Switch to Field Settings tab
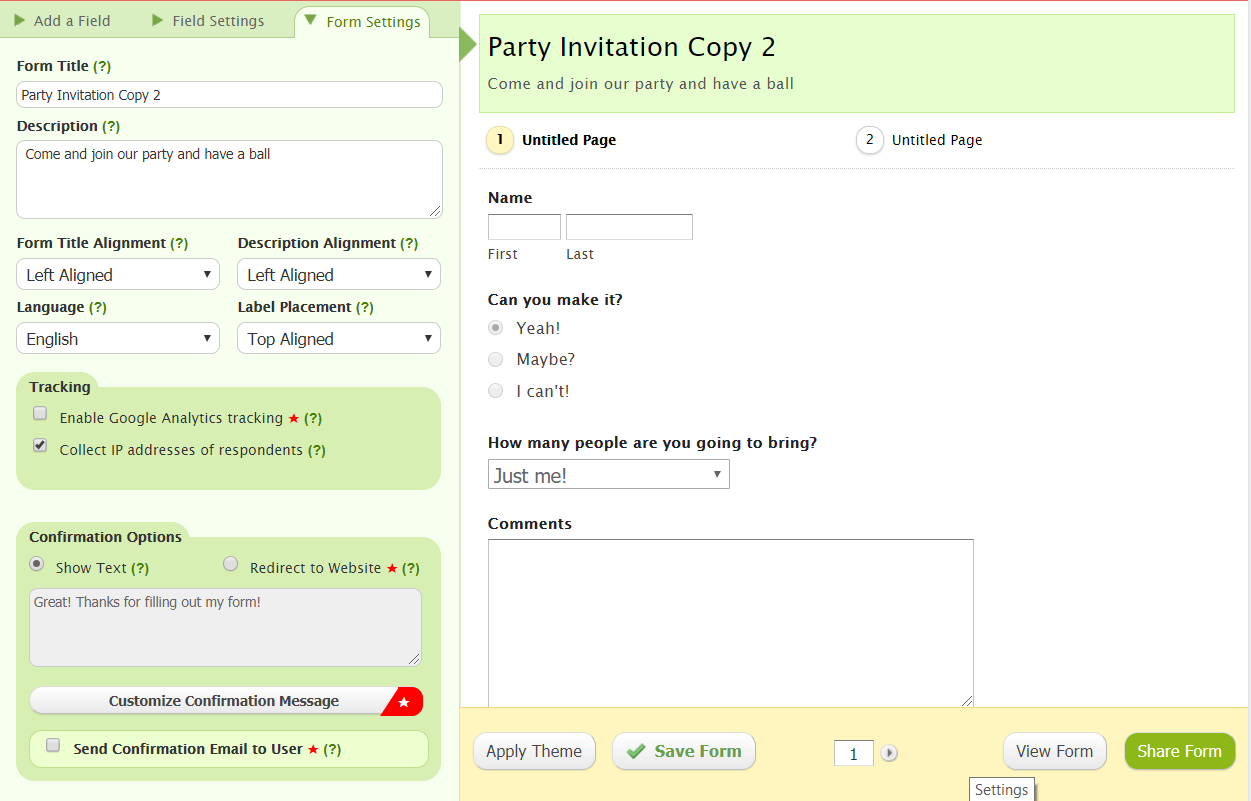This screenshot has height=801, width=1251. tap(209, 20)
